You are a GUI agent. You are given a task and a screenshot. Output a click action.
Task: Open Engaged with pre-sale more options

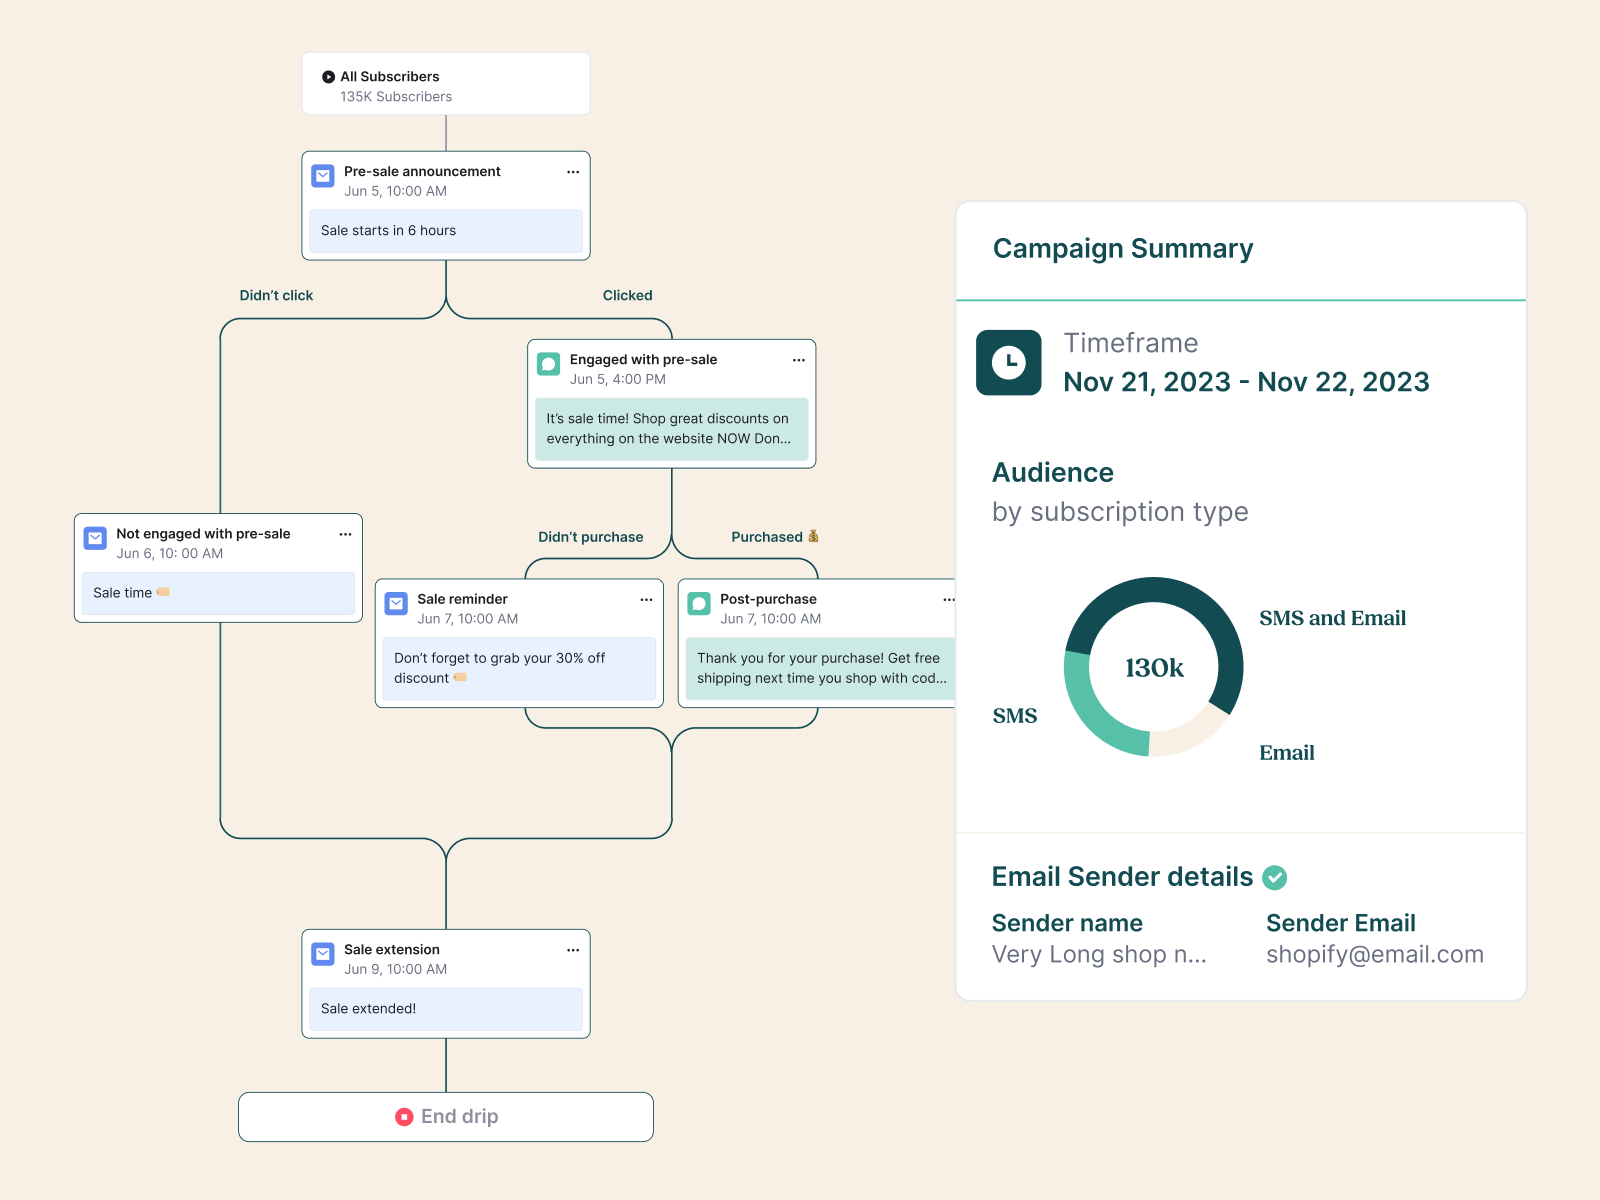click(799, 360)
